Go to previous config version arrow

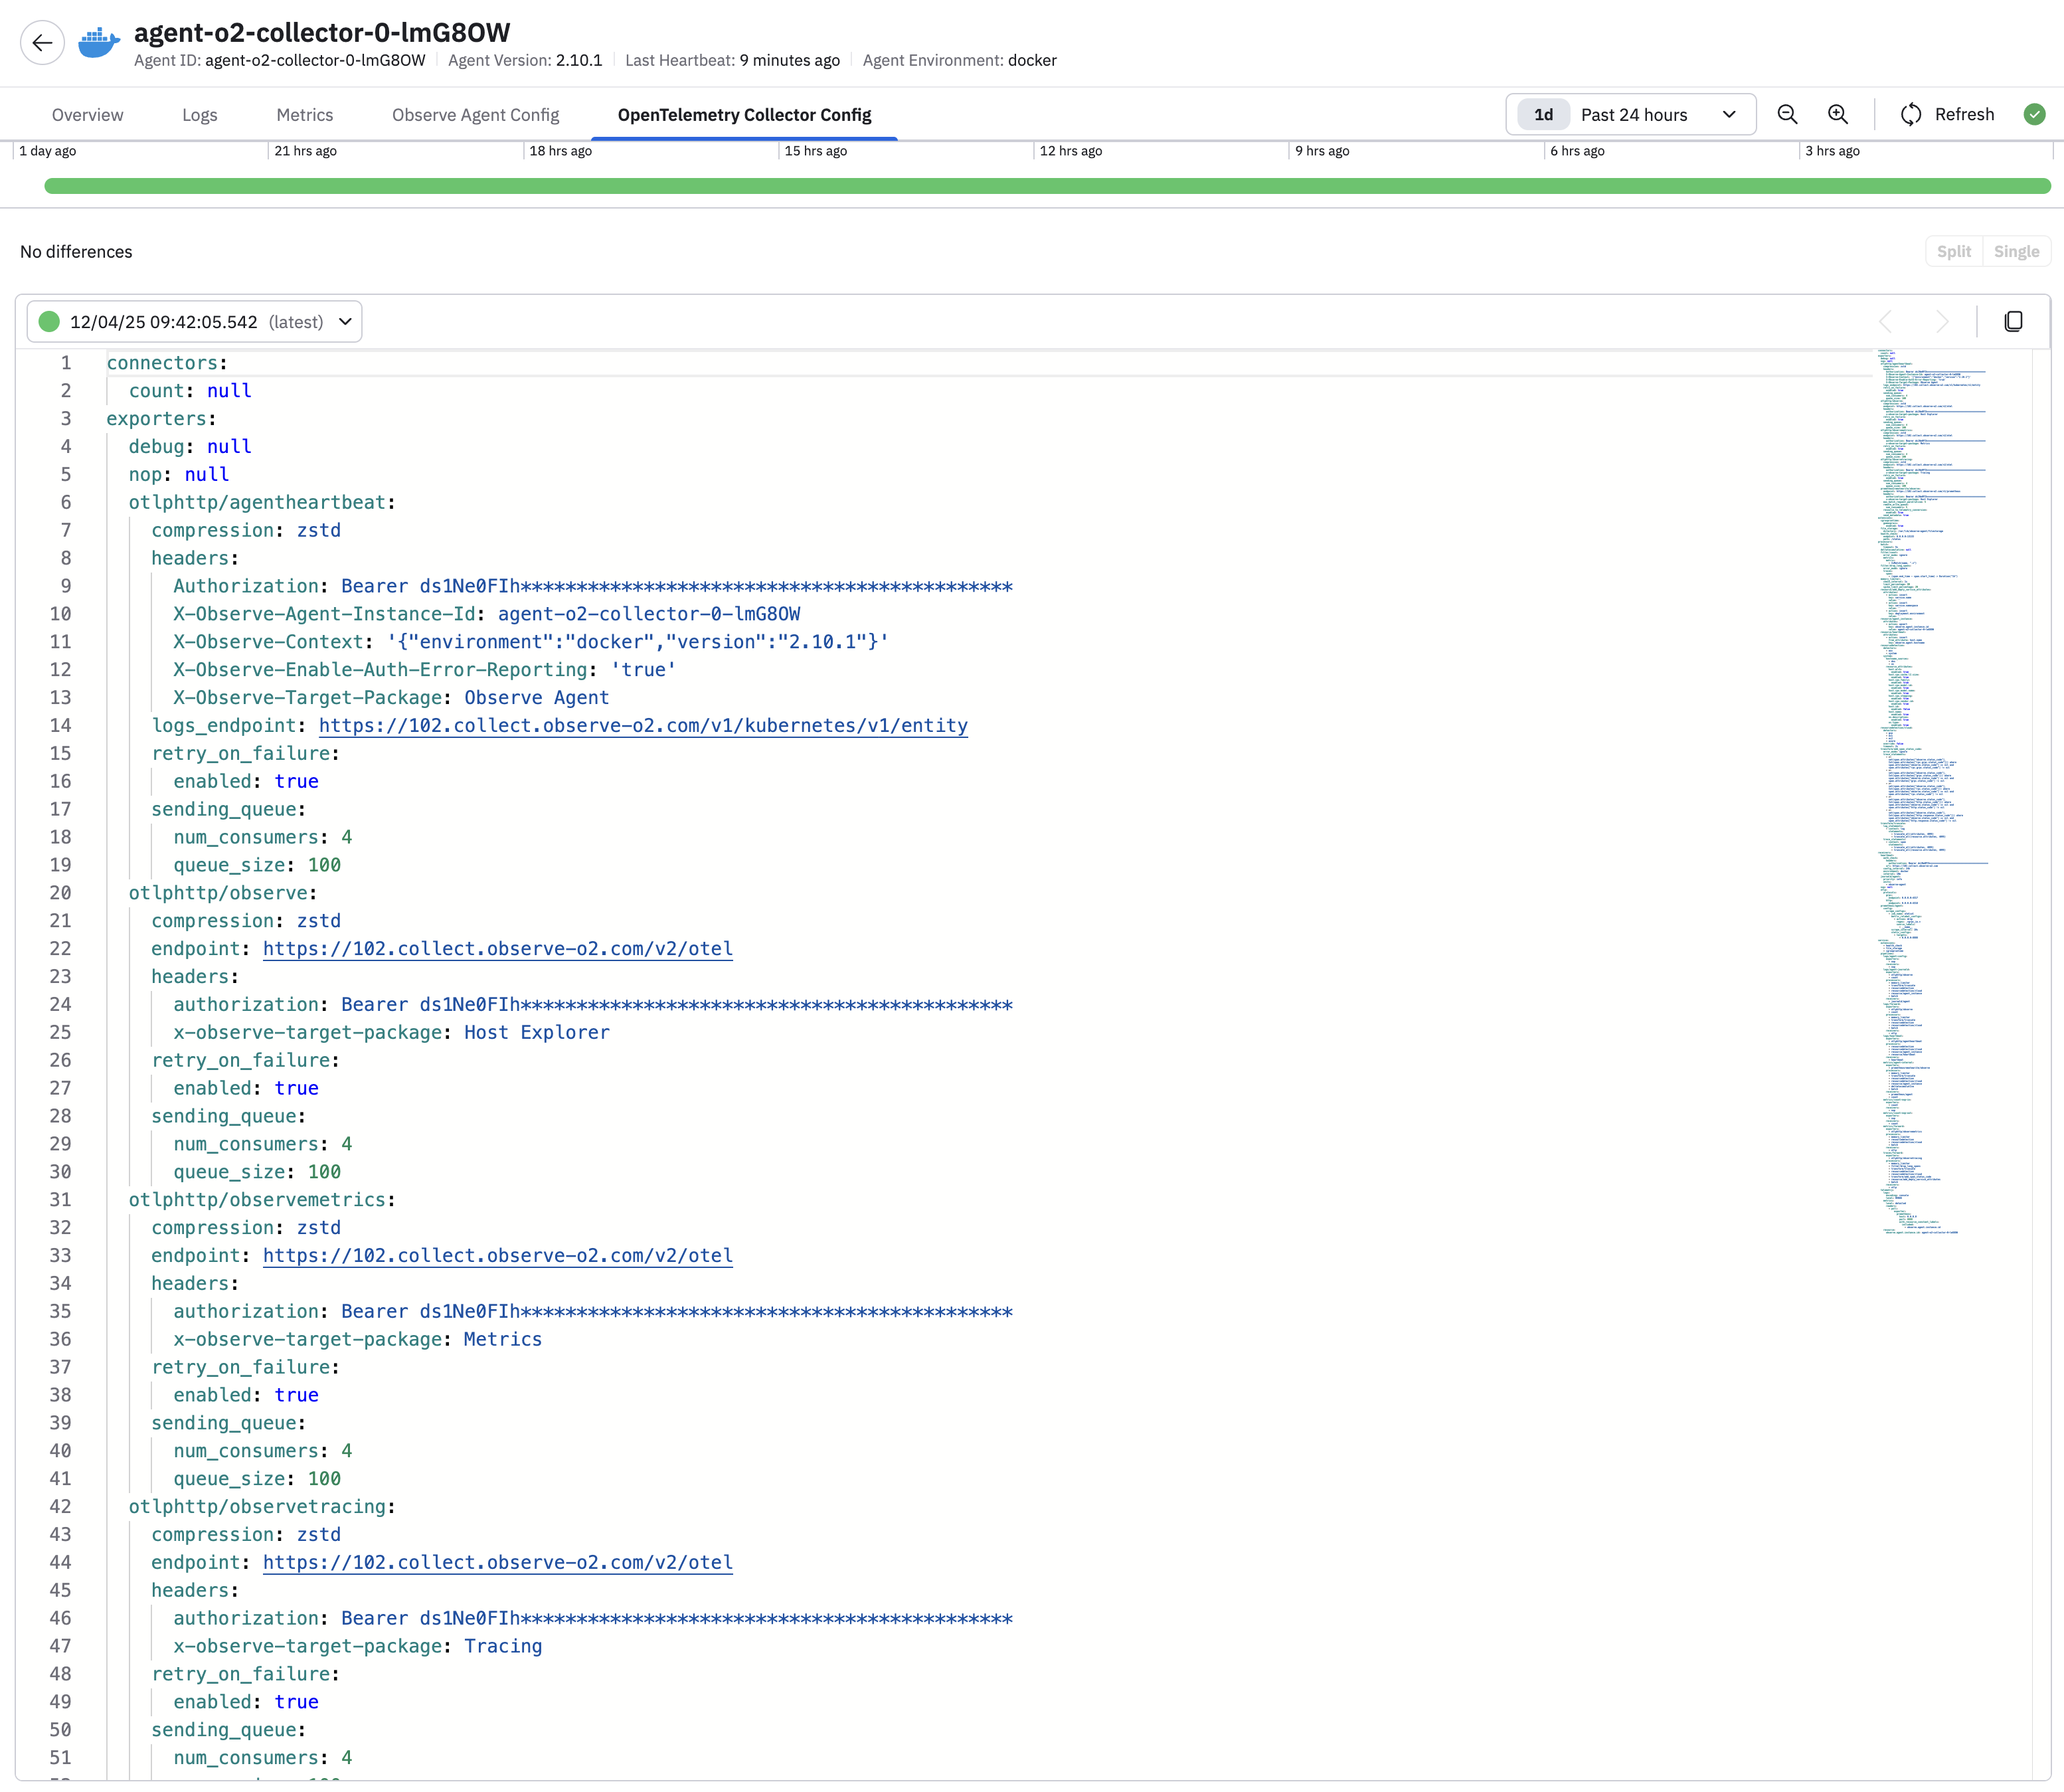(x=1886, y=321)
